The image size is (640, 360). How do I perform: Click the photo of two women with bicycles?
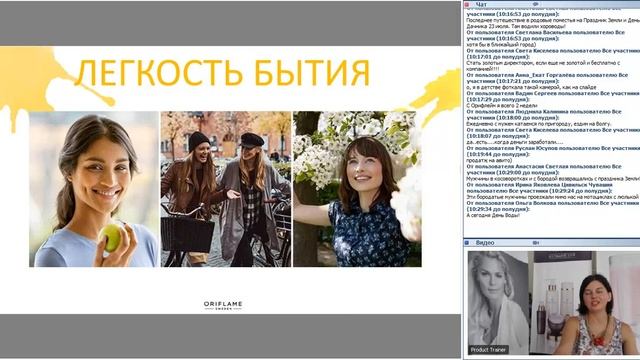pyautogui.click(x=226, y=189)
